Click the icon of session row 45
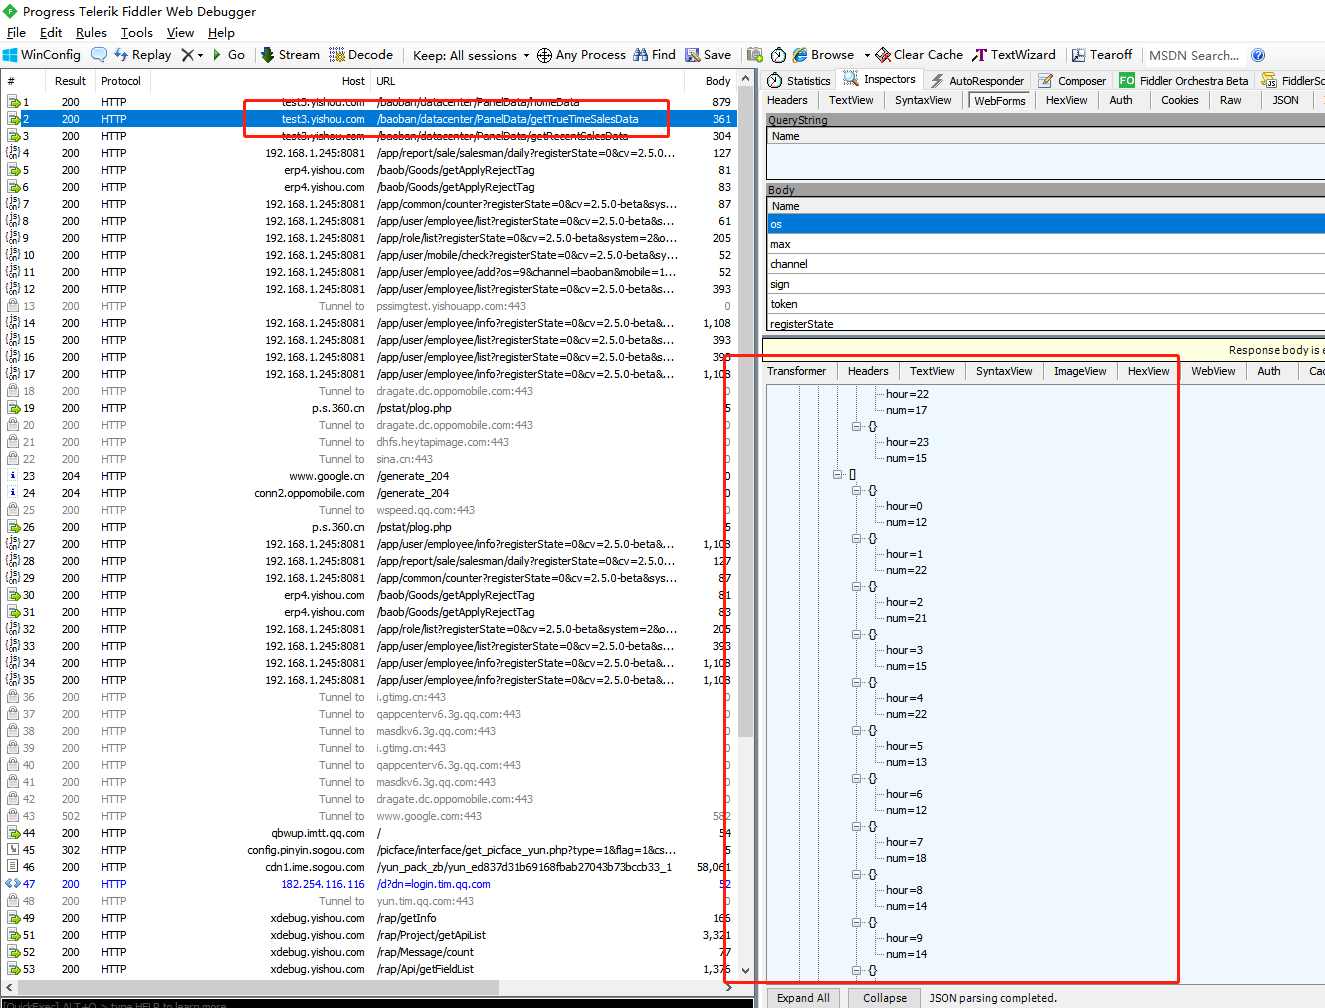 [x=13, y=850]
